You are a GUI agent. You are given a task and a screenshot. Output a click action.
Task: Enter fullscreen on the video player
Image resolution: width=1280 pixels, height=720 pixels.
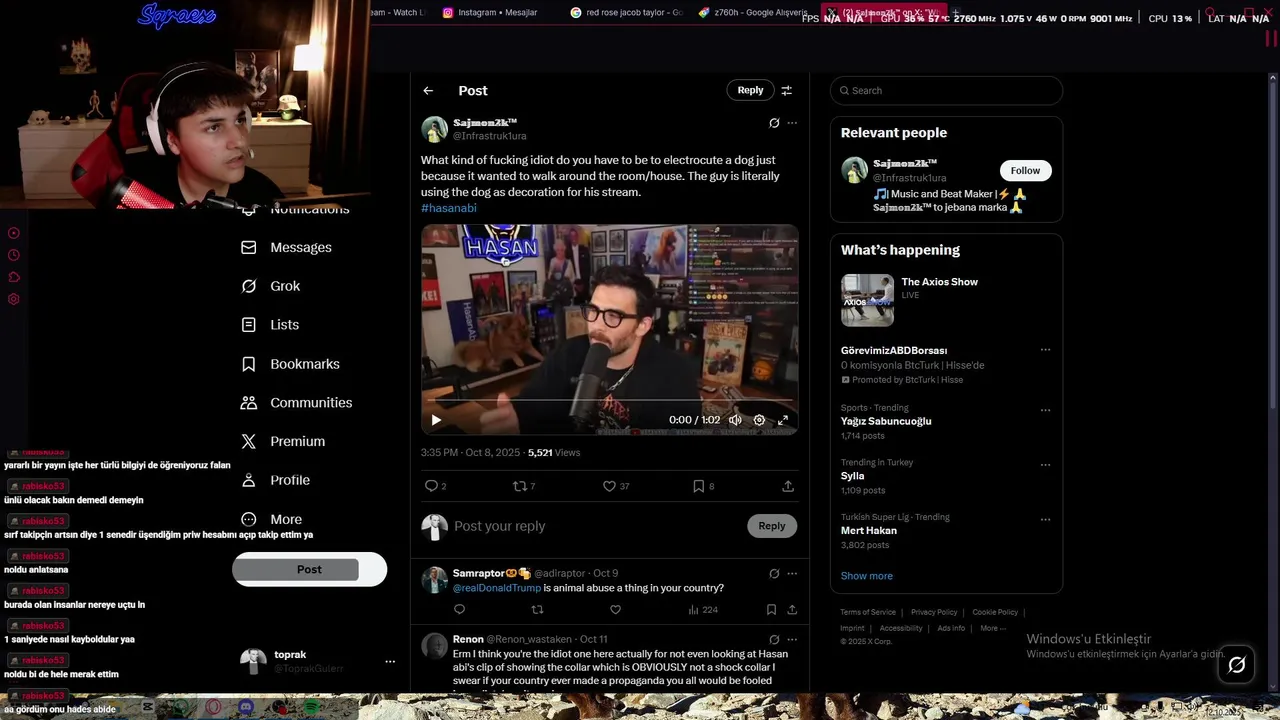coord(783,420)
